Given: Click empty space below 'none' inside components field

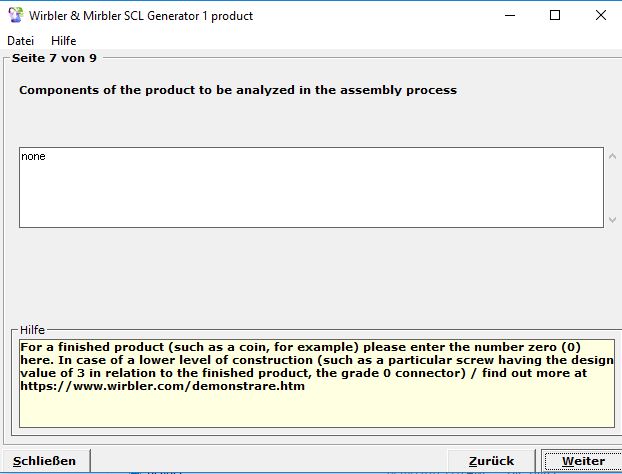Looking at the screenshot, I should tap(300, 200).
